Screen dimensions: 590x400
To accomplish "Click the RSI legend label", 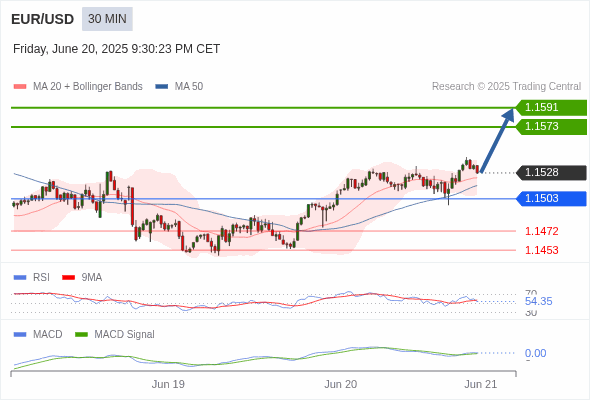I will point(41,277).
